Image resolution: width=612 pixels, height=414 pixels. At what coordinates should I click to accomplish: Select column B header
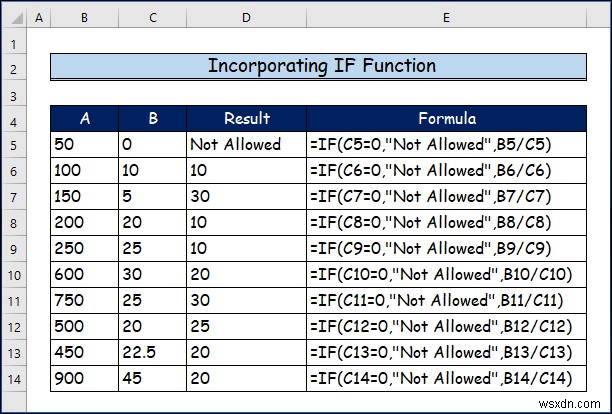click(84, 18)
